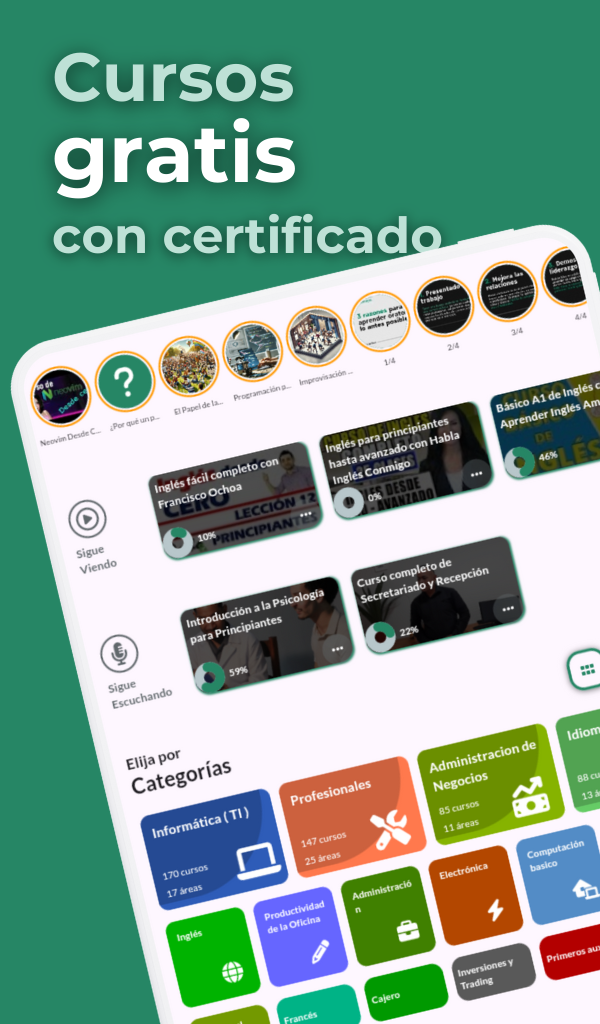Tap the pencil icon on Productividad tile
This screenshot has width=600, height=1024.
(321, 952)
